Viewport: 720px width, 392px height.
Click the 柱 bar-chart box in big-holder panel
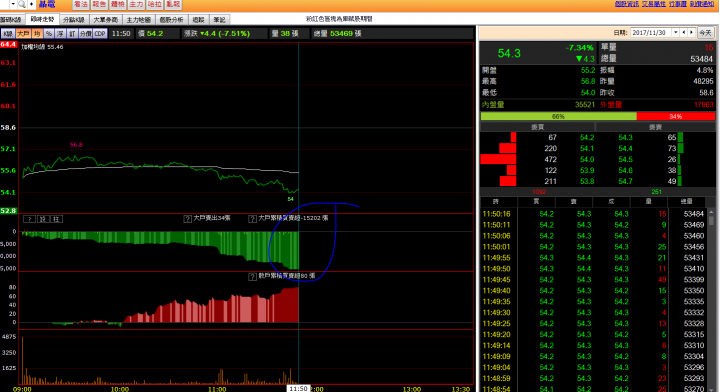pyautogui.click(x=56, y=219)
